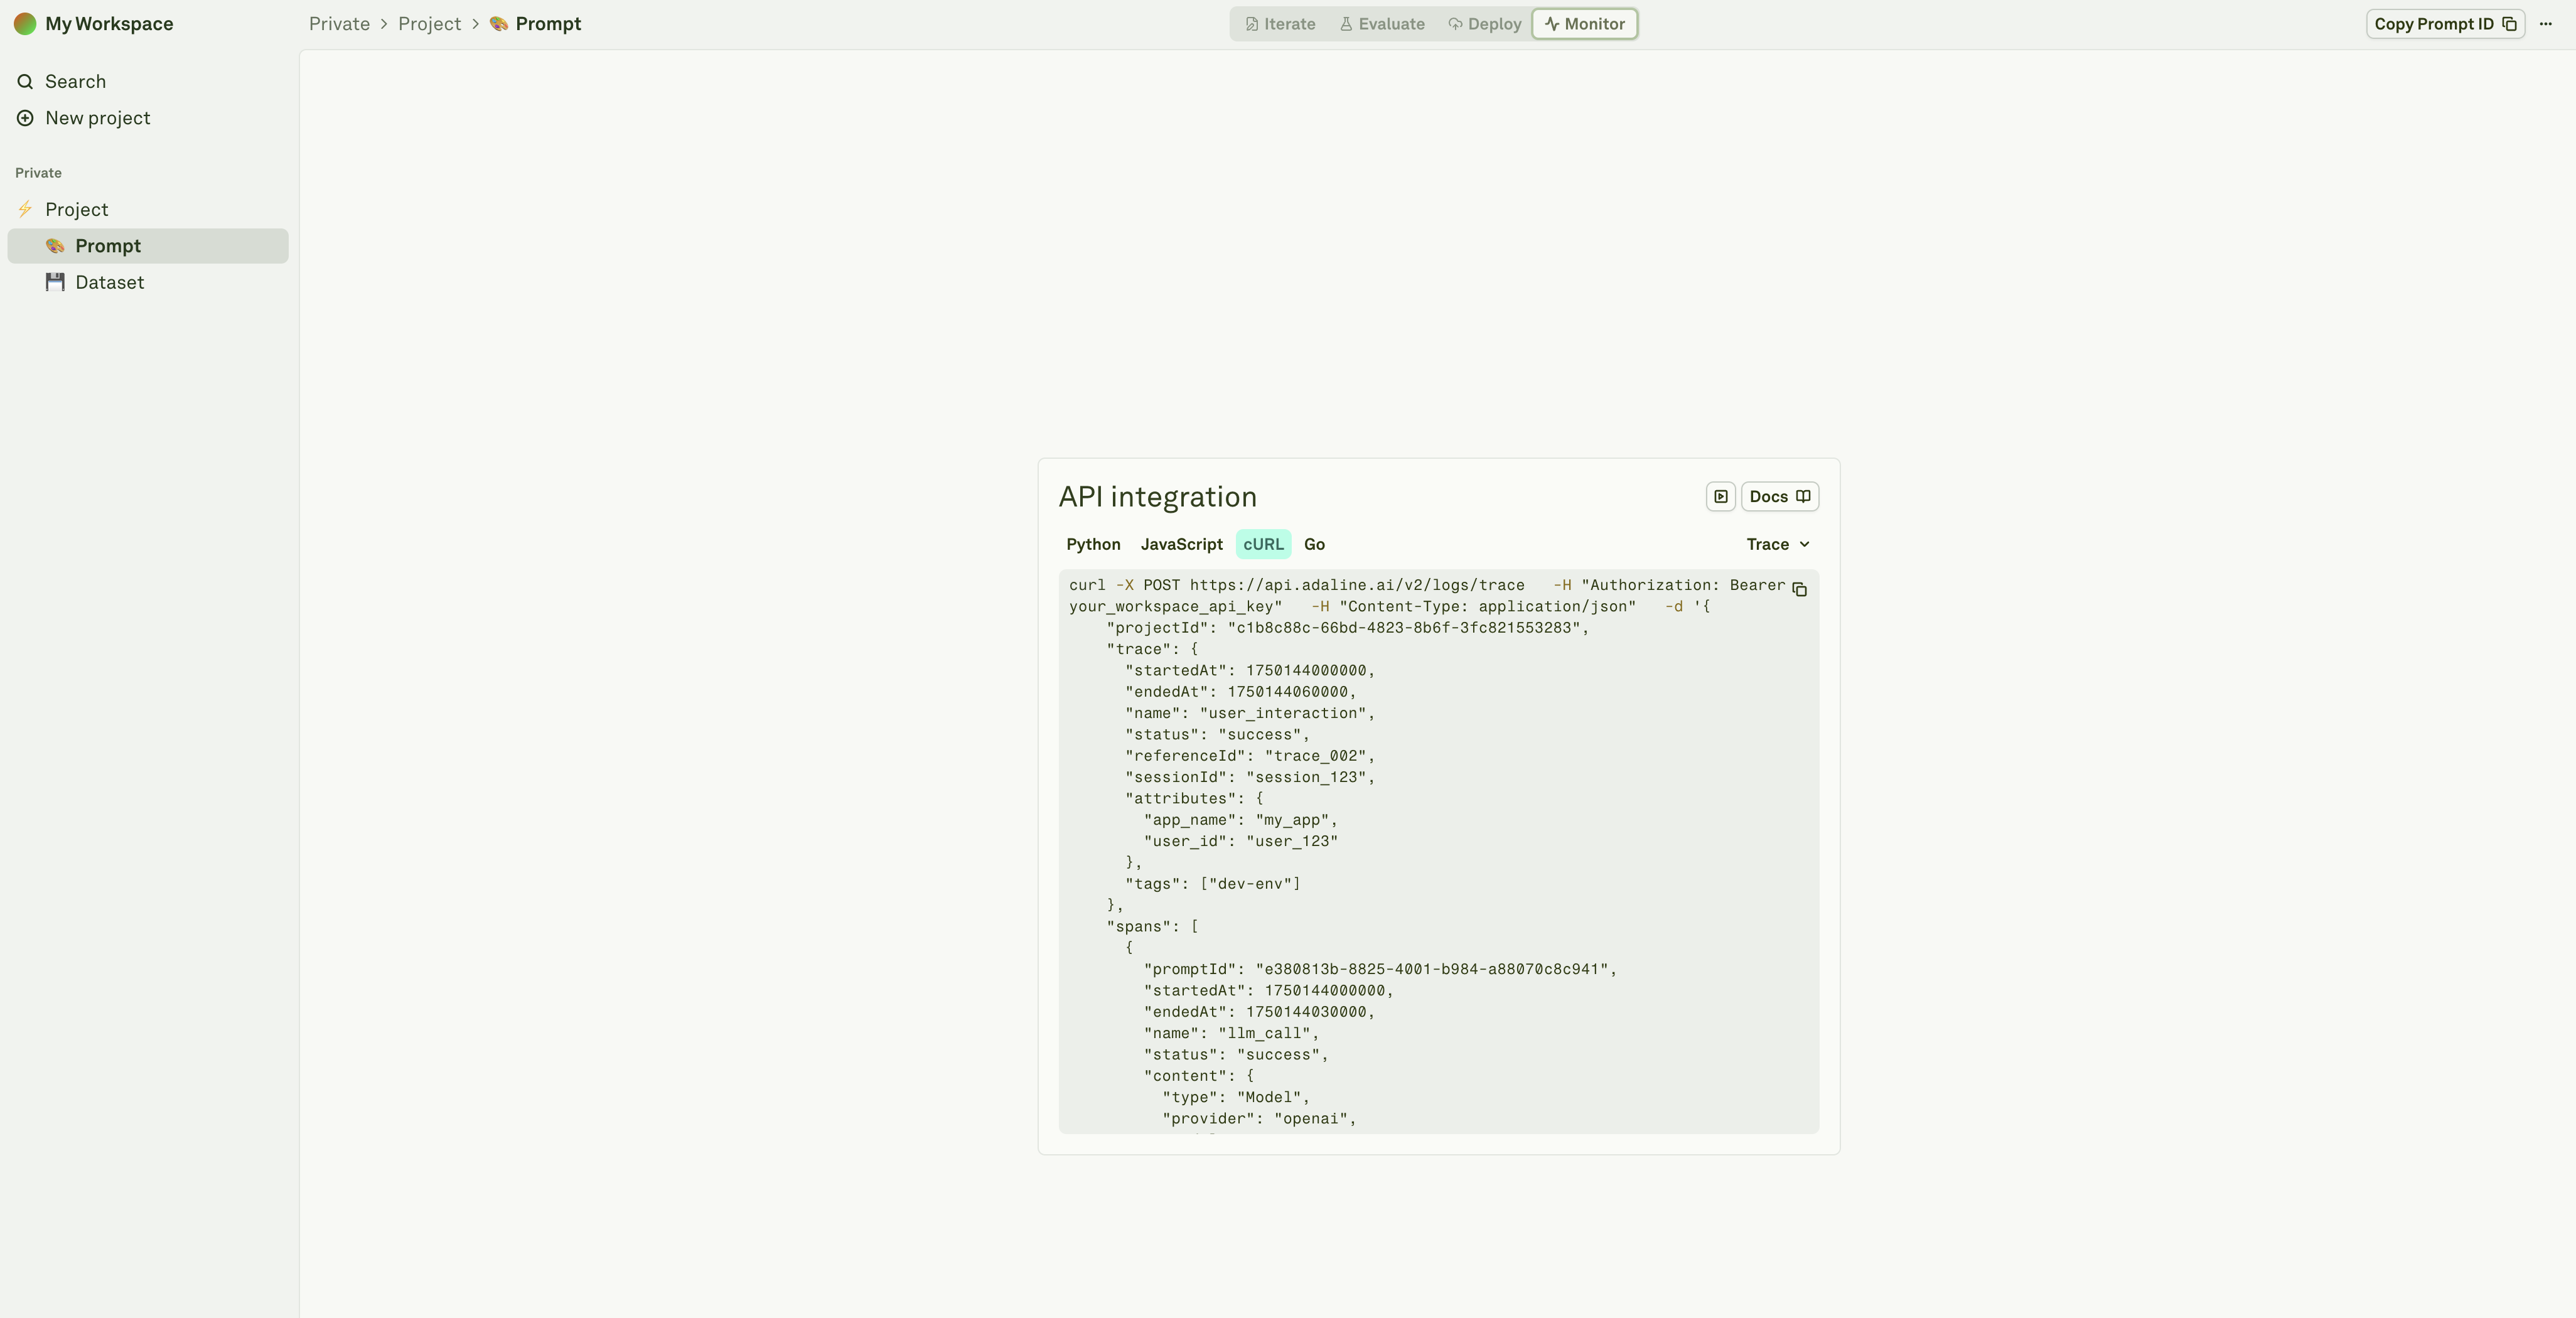Open the Dataset item in the sidebar
The height and width of the screenshot is (1318, 2576).
pos(110,282)
